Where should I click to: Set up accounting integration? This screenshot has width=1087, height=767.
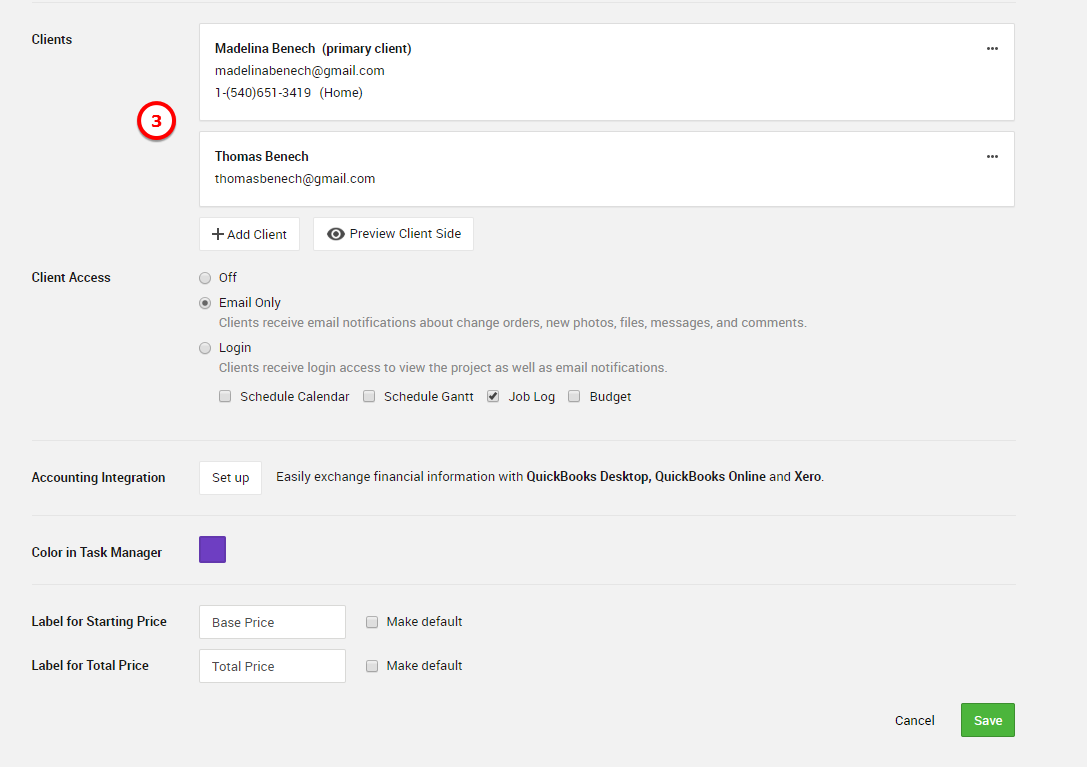[230, 478]
